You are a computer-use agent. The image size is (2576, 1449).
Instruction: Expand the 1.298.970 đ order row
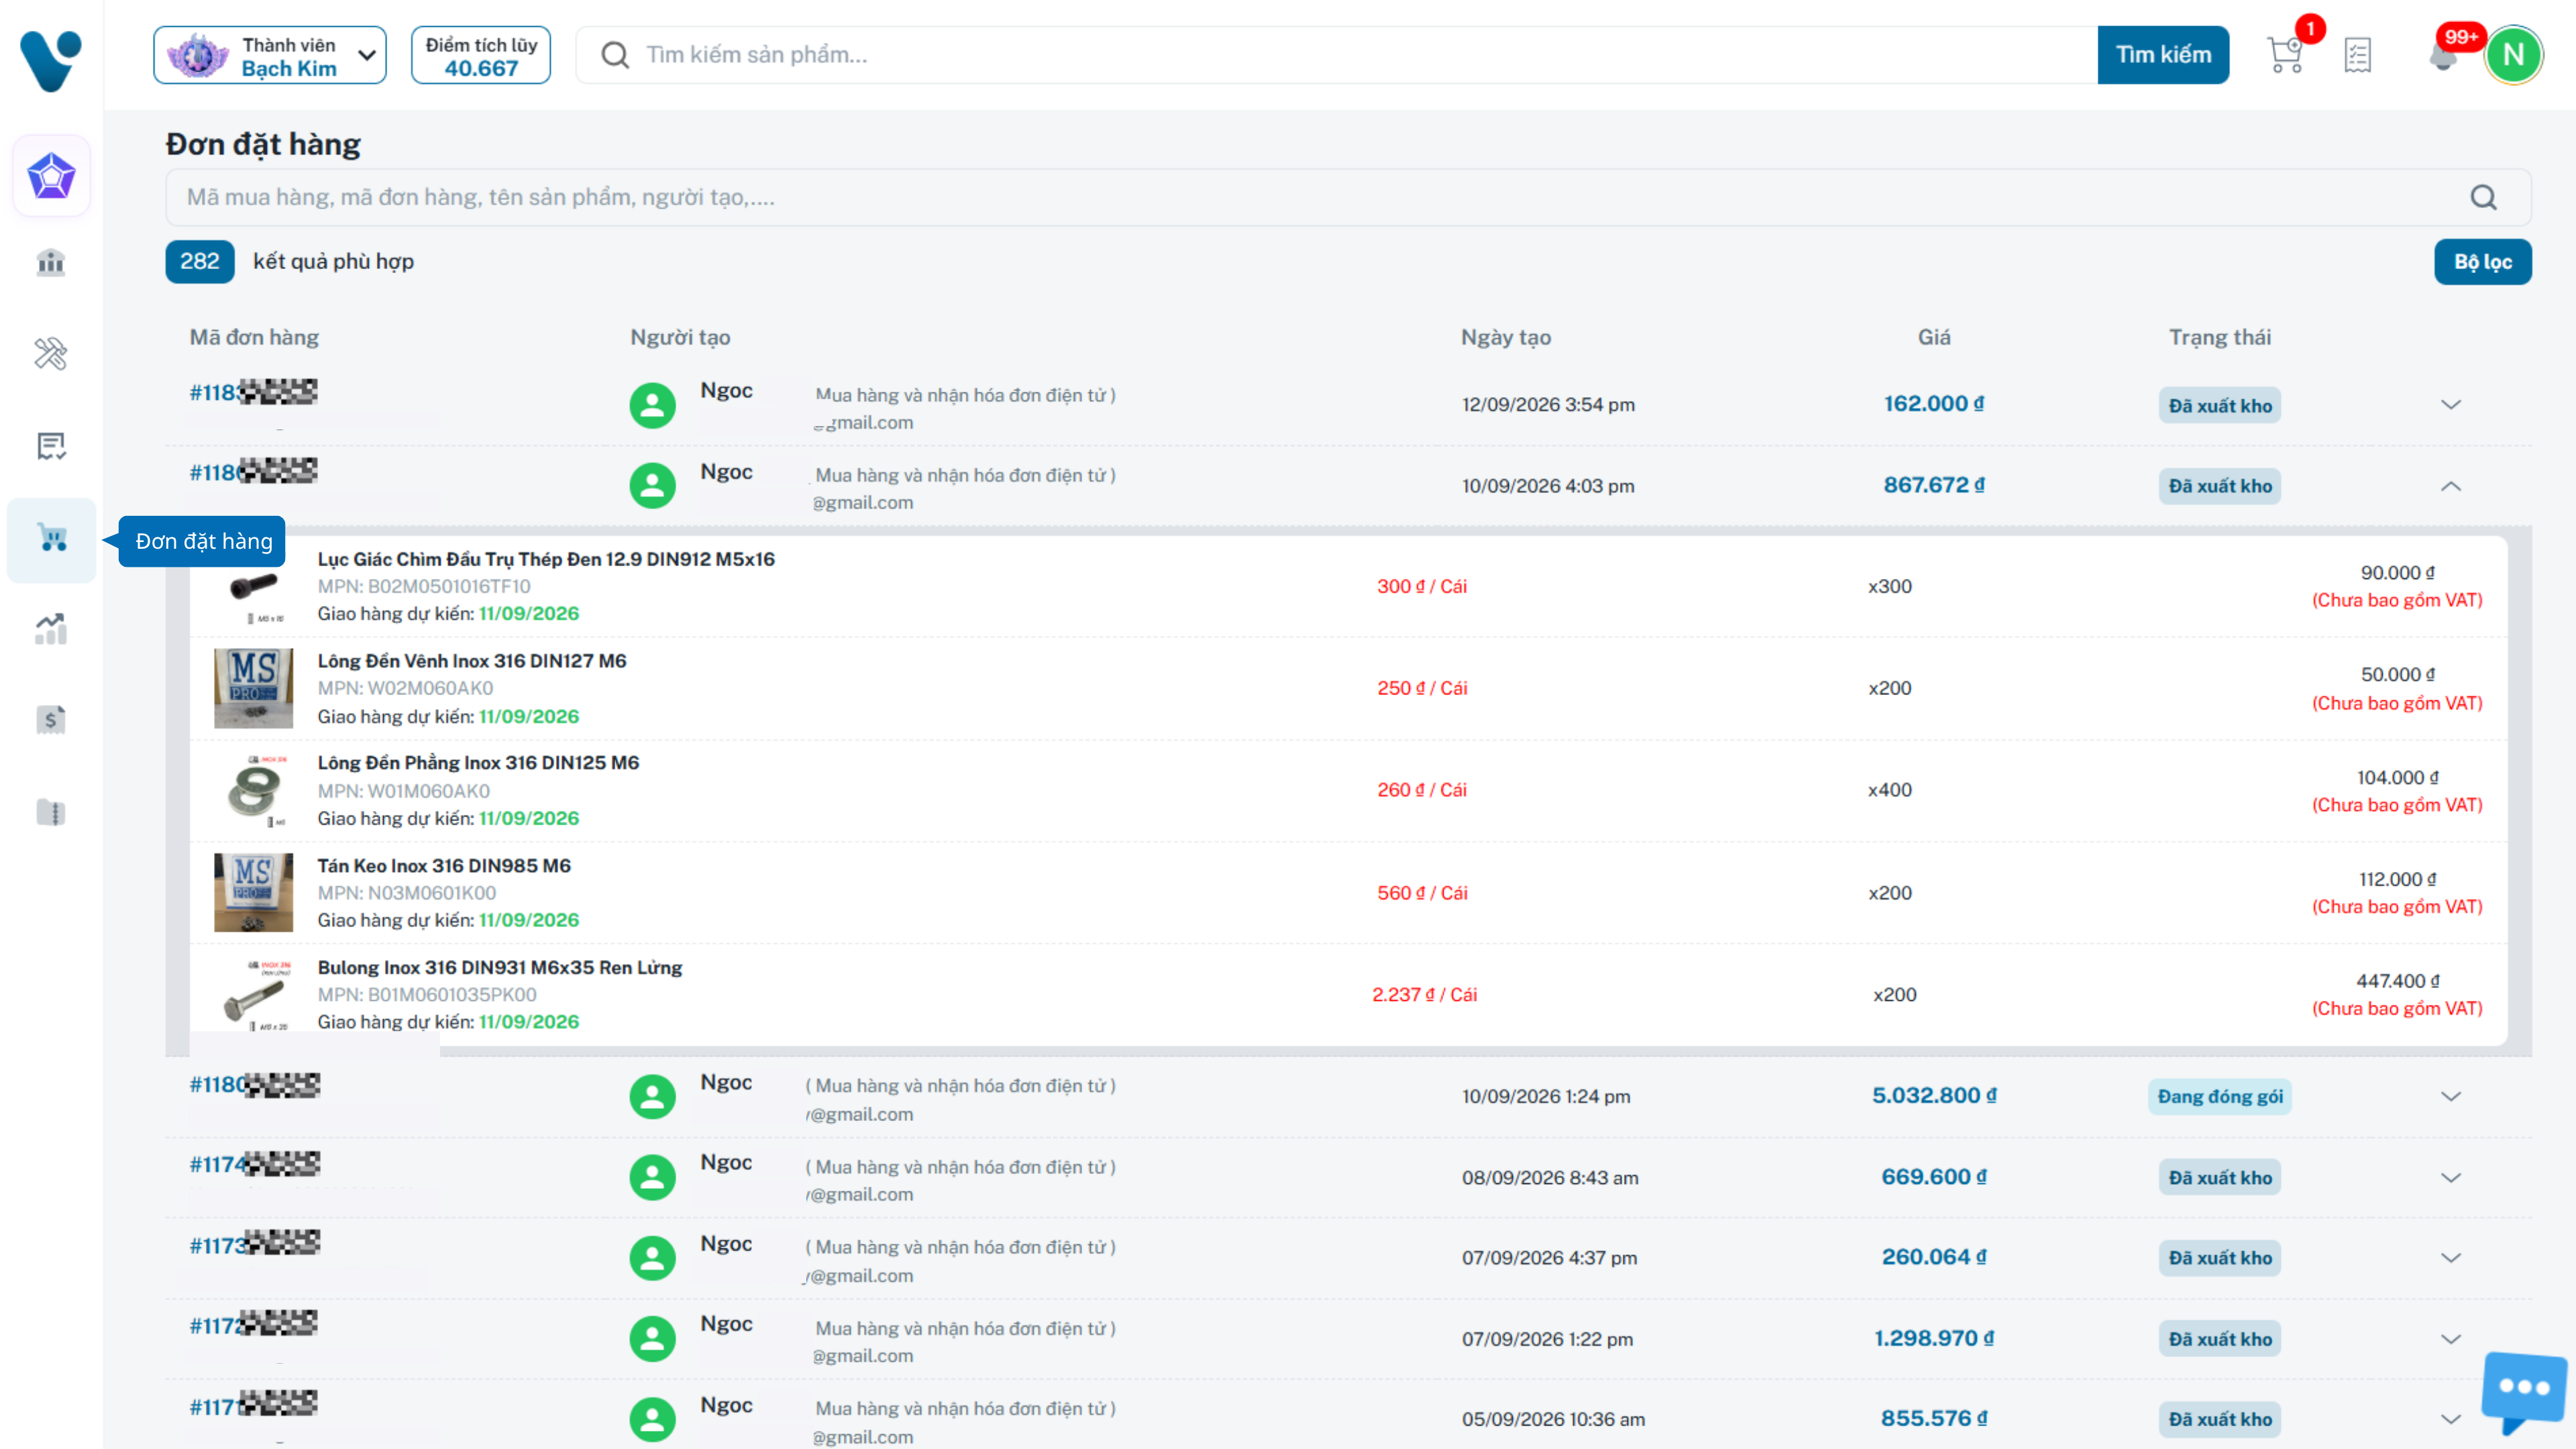click(x=2451, y=1339)
